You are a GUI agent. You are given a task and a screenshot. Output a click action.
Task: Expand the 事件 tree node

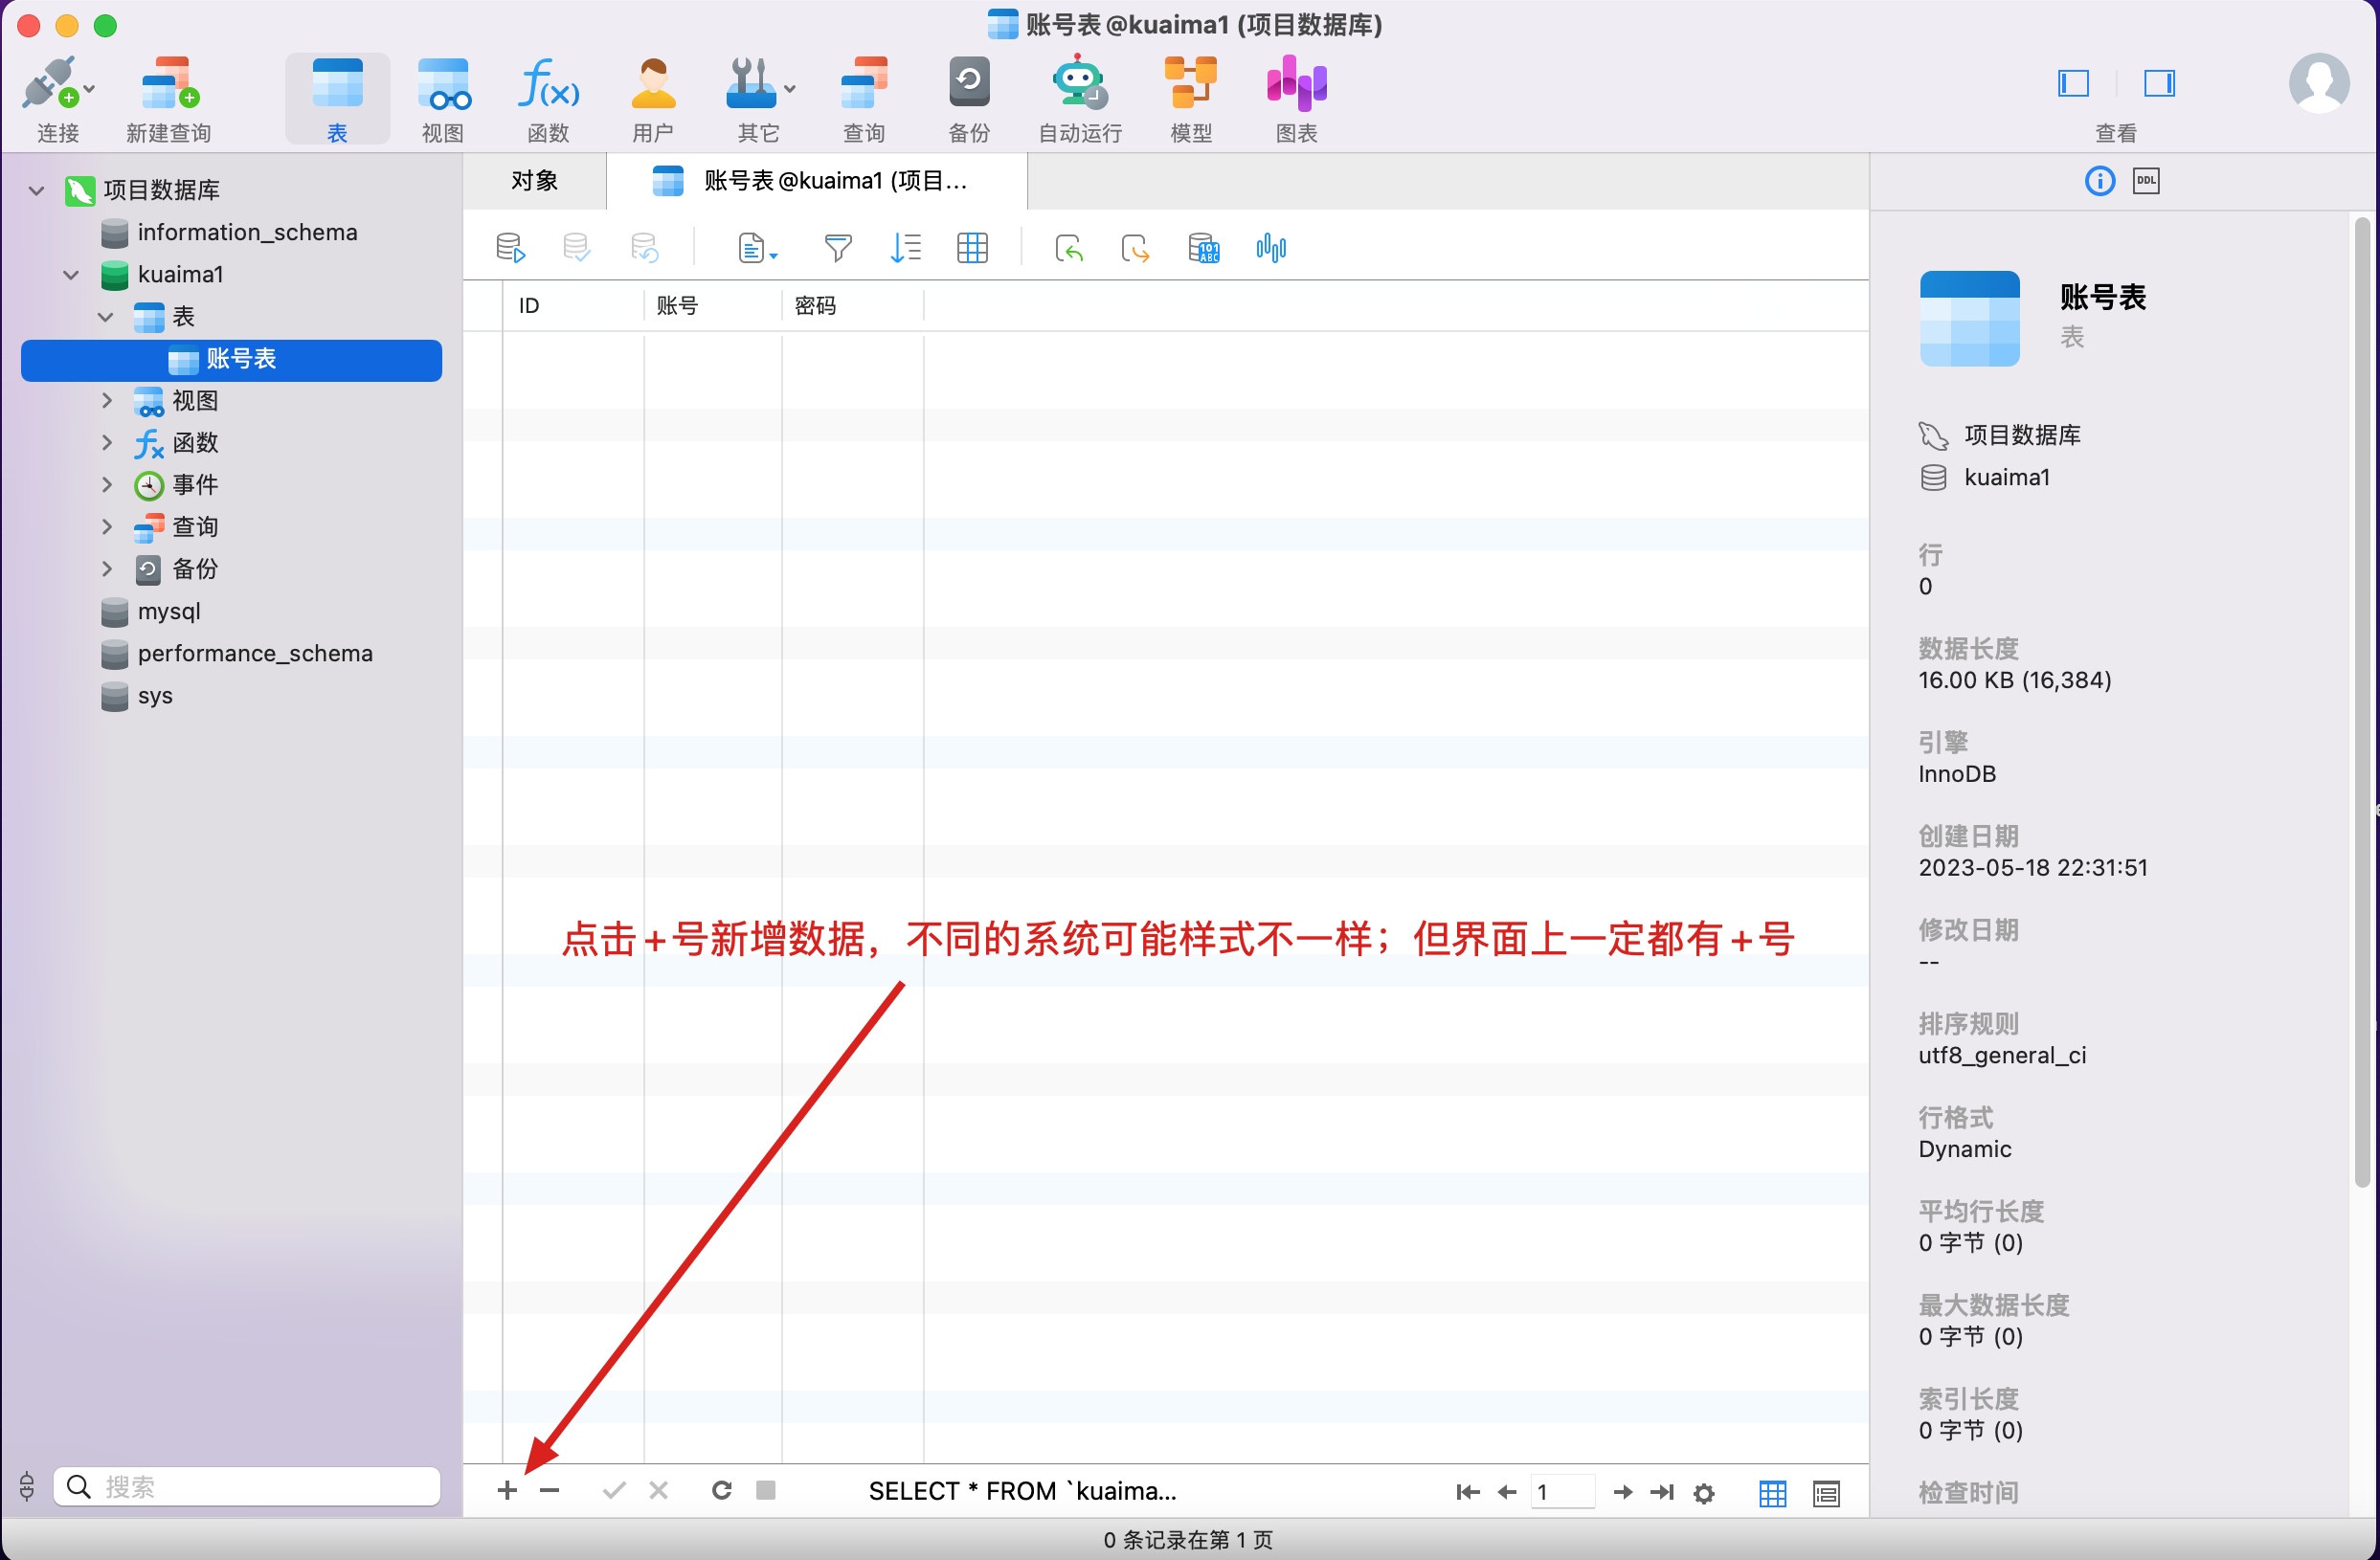pos(106,484)
